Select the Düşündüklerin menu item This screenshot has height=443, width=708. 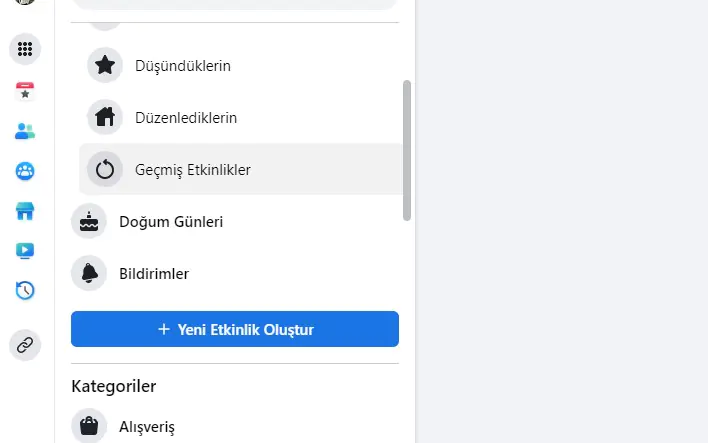(183, 66)
